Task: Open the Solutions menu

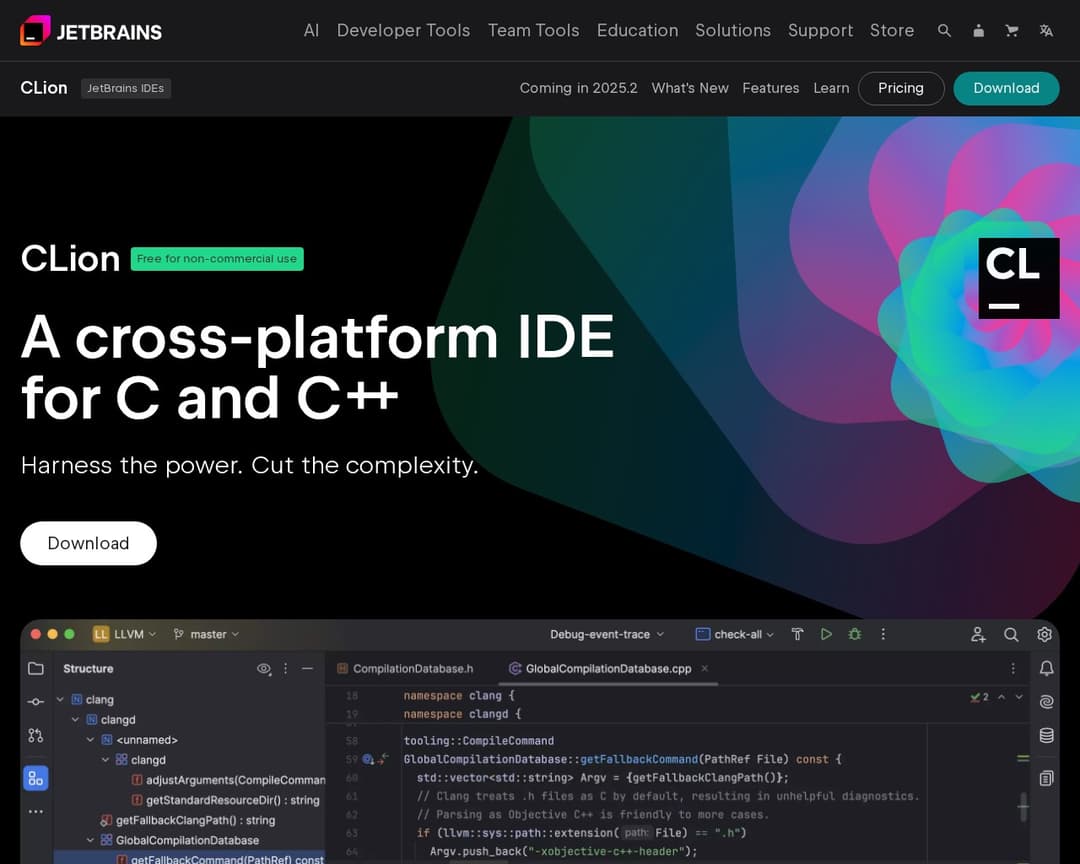Action: coord(733,30)
